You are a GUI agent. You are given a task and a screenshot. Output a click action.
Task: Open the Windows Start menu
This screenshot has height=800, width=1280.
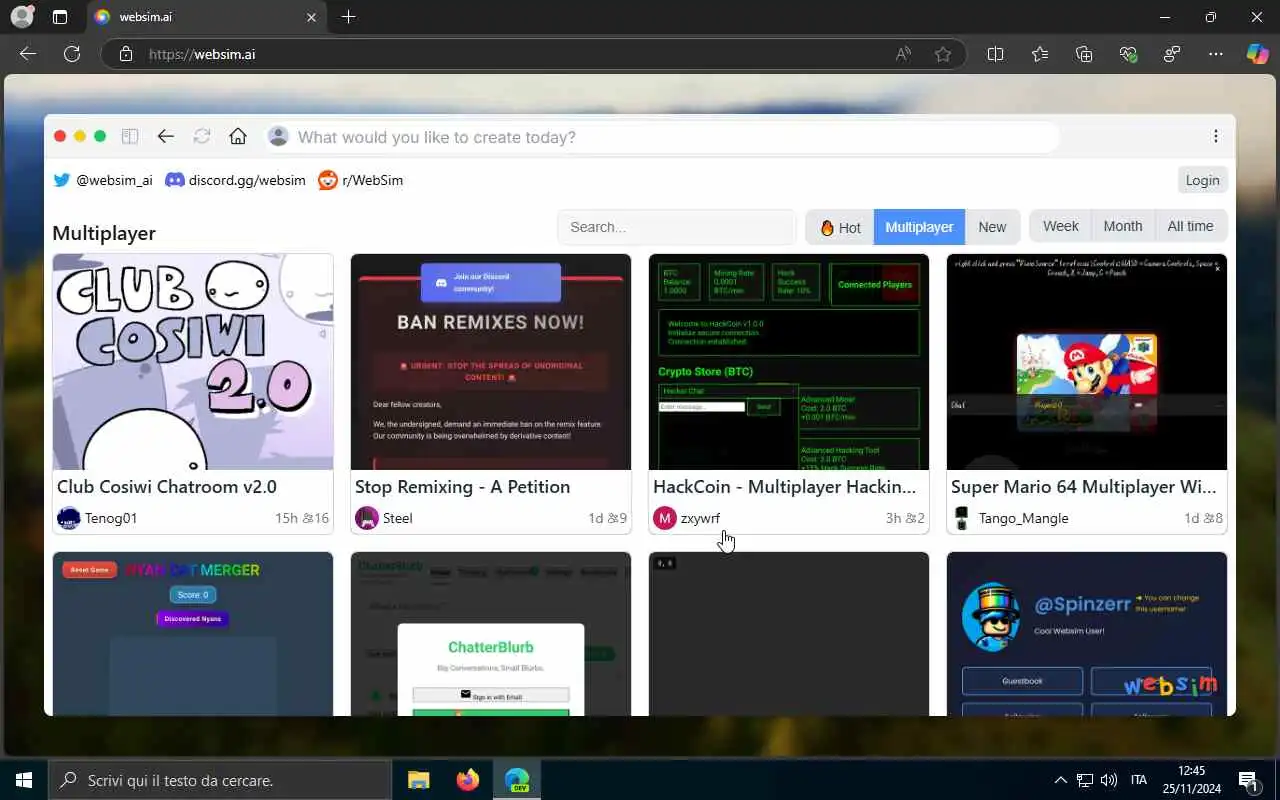(x=24, y=780)
